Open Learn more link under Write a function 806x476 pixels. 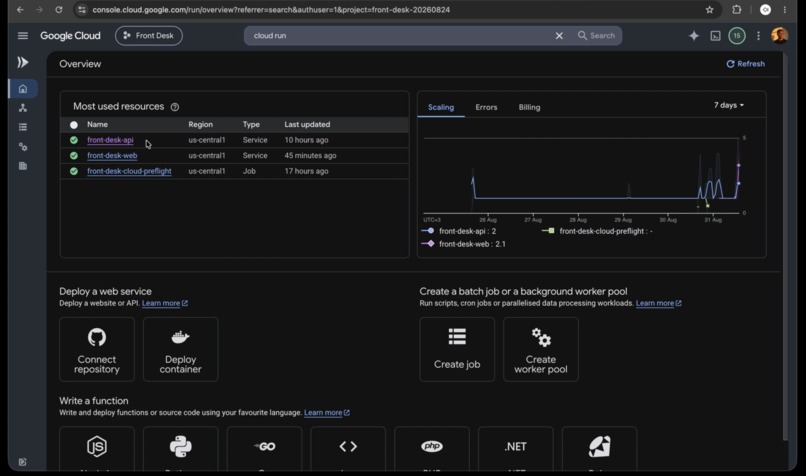click(326, 413)
